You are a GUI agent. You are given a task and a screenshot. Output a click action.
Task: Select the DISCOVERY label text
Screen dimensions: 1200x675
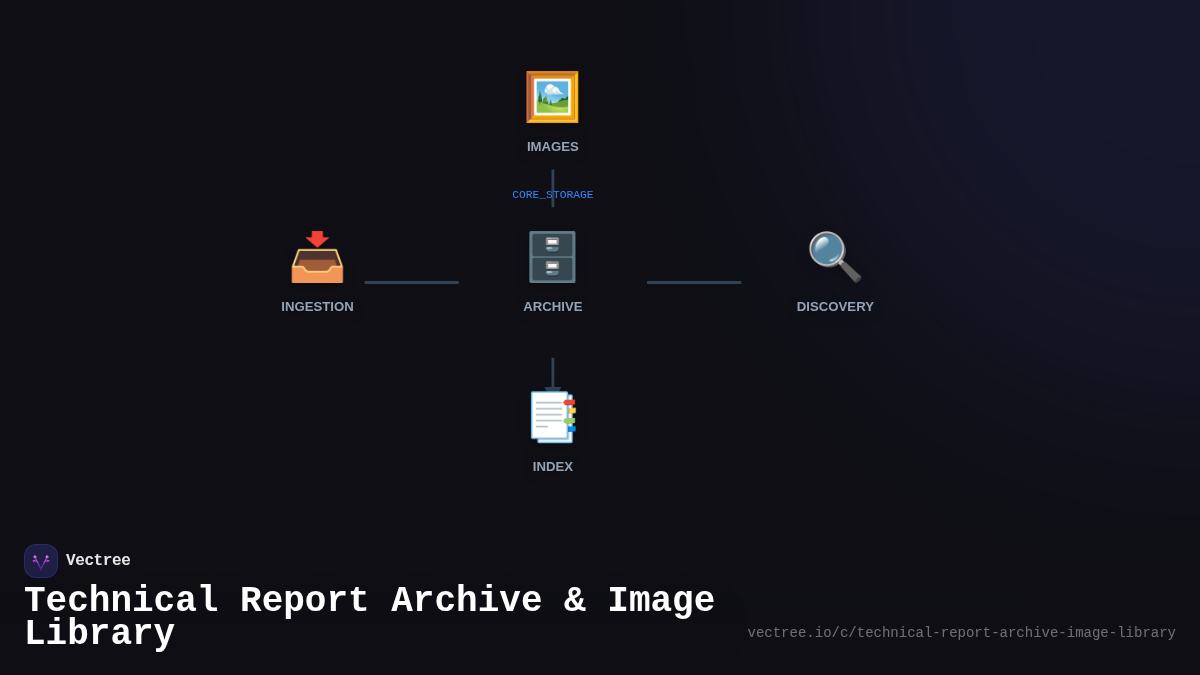pyautogui.click(x=835, y=306)
